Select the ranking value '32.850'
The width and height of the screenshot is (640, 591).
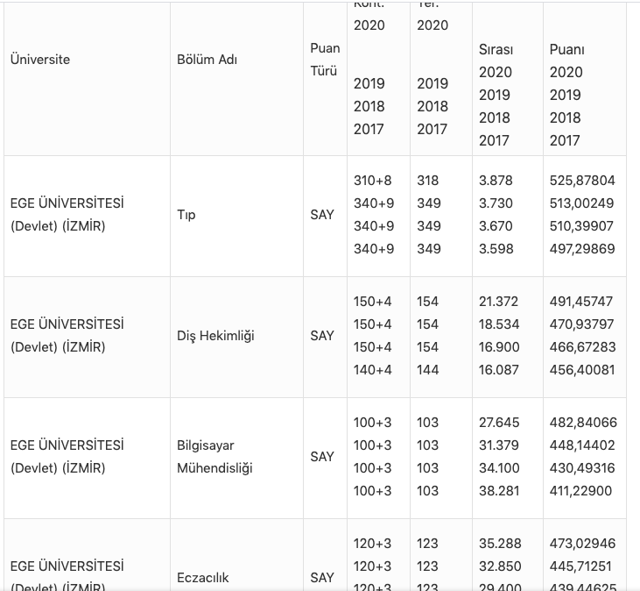click(500, 567)
